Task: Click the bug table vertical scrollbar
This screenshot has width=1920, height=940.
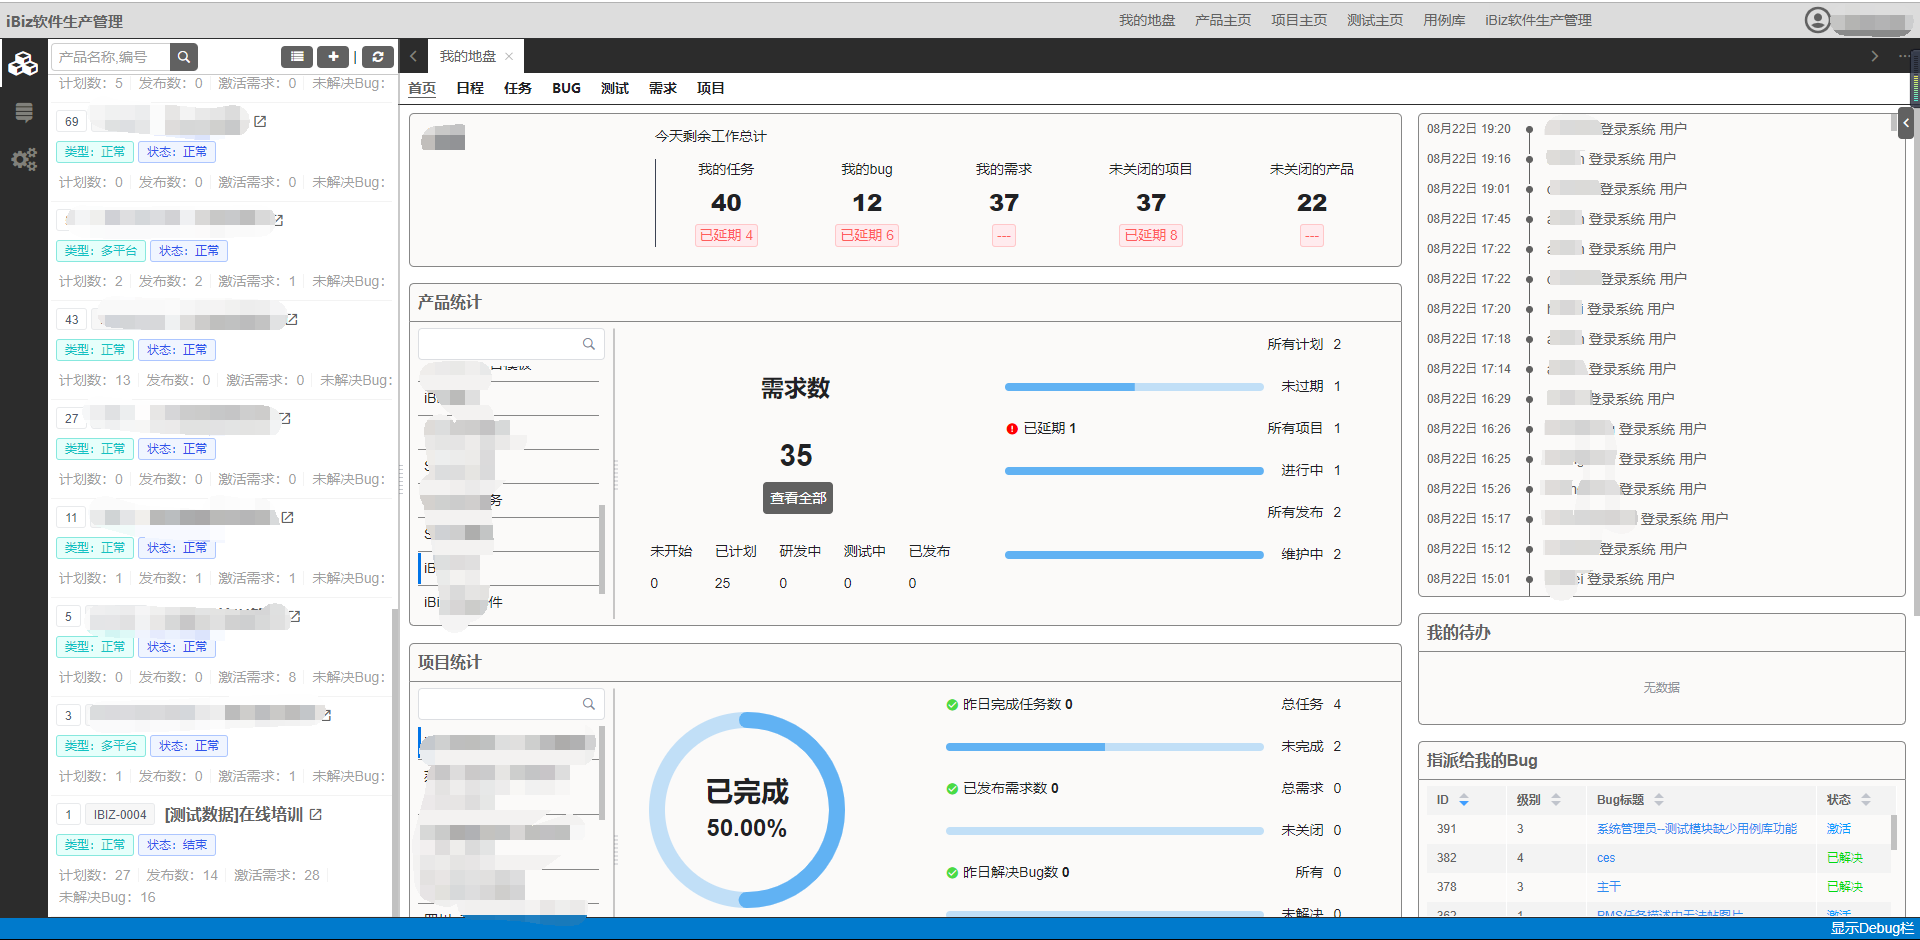Action: tap(1892, 832)
